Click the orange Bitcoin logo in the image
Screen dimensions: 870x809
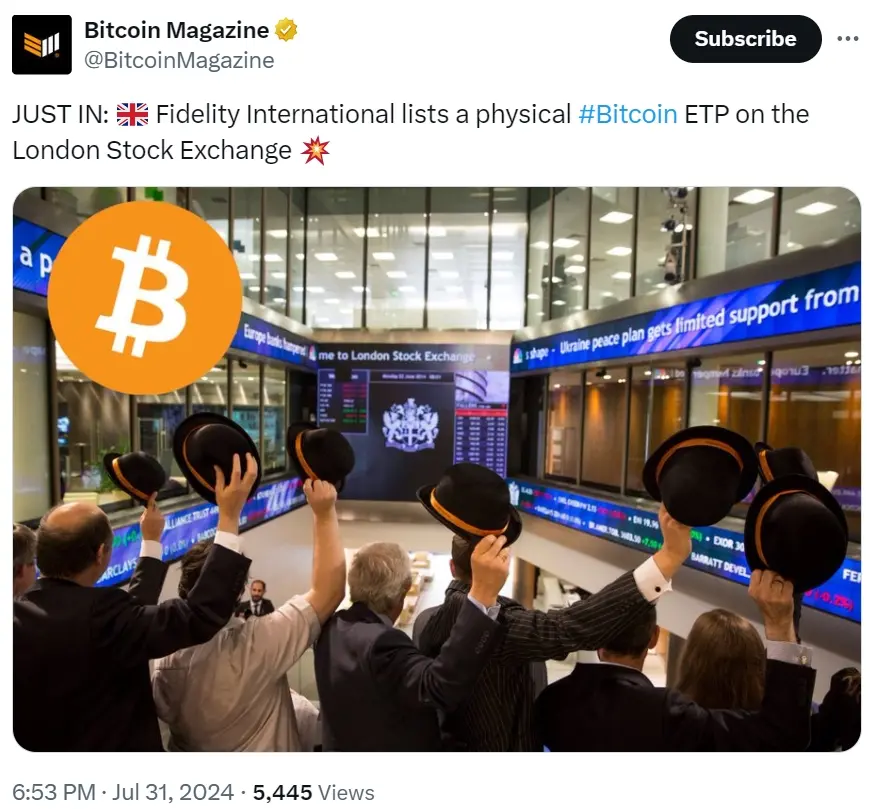144,297
